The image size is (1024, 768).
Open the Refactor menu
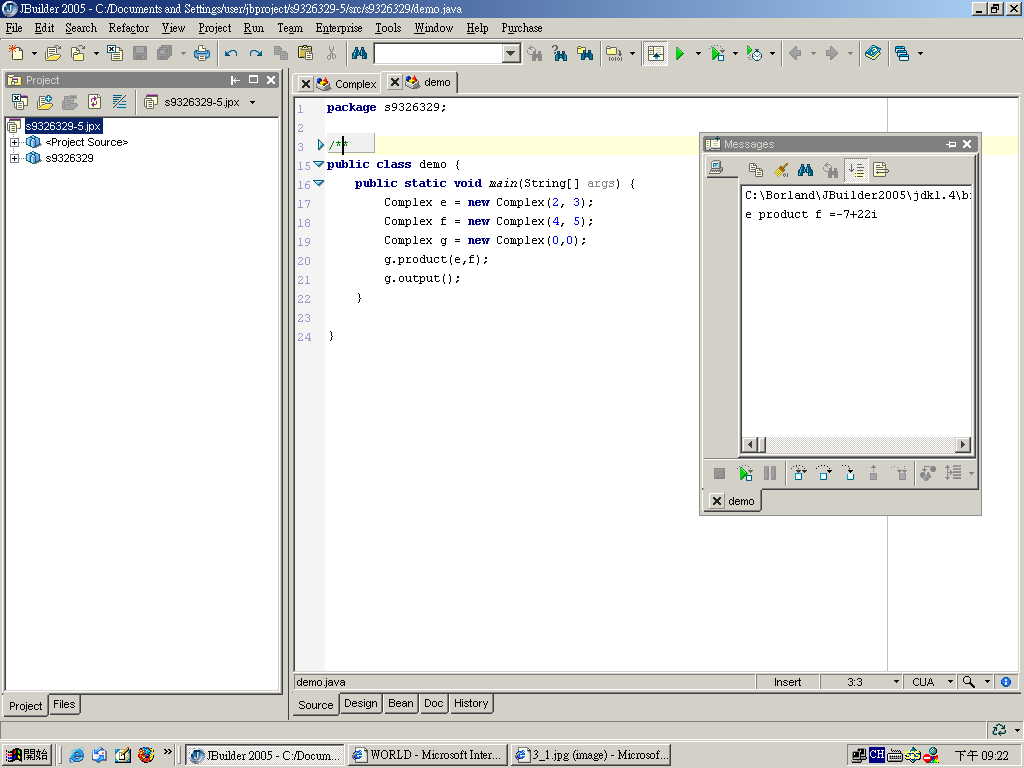point(129,28)
